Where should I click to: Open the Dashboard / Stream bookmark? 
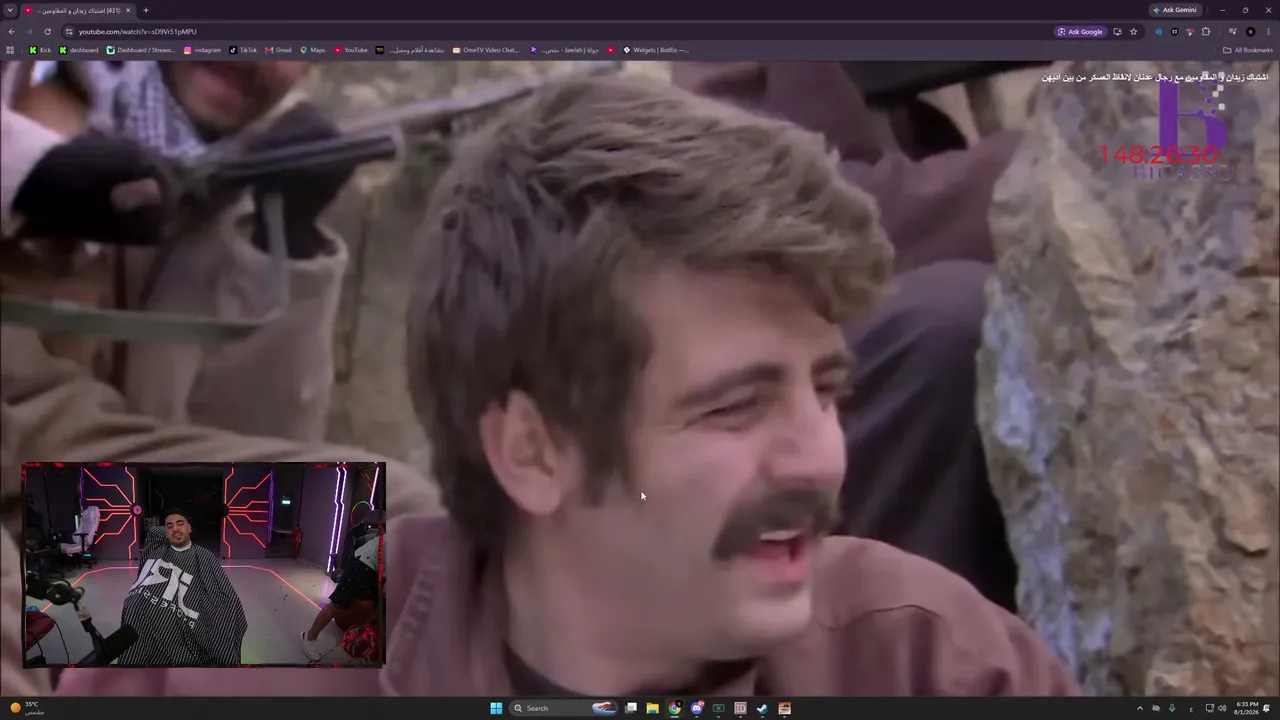tap(142, 50)
